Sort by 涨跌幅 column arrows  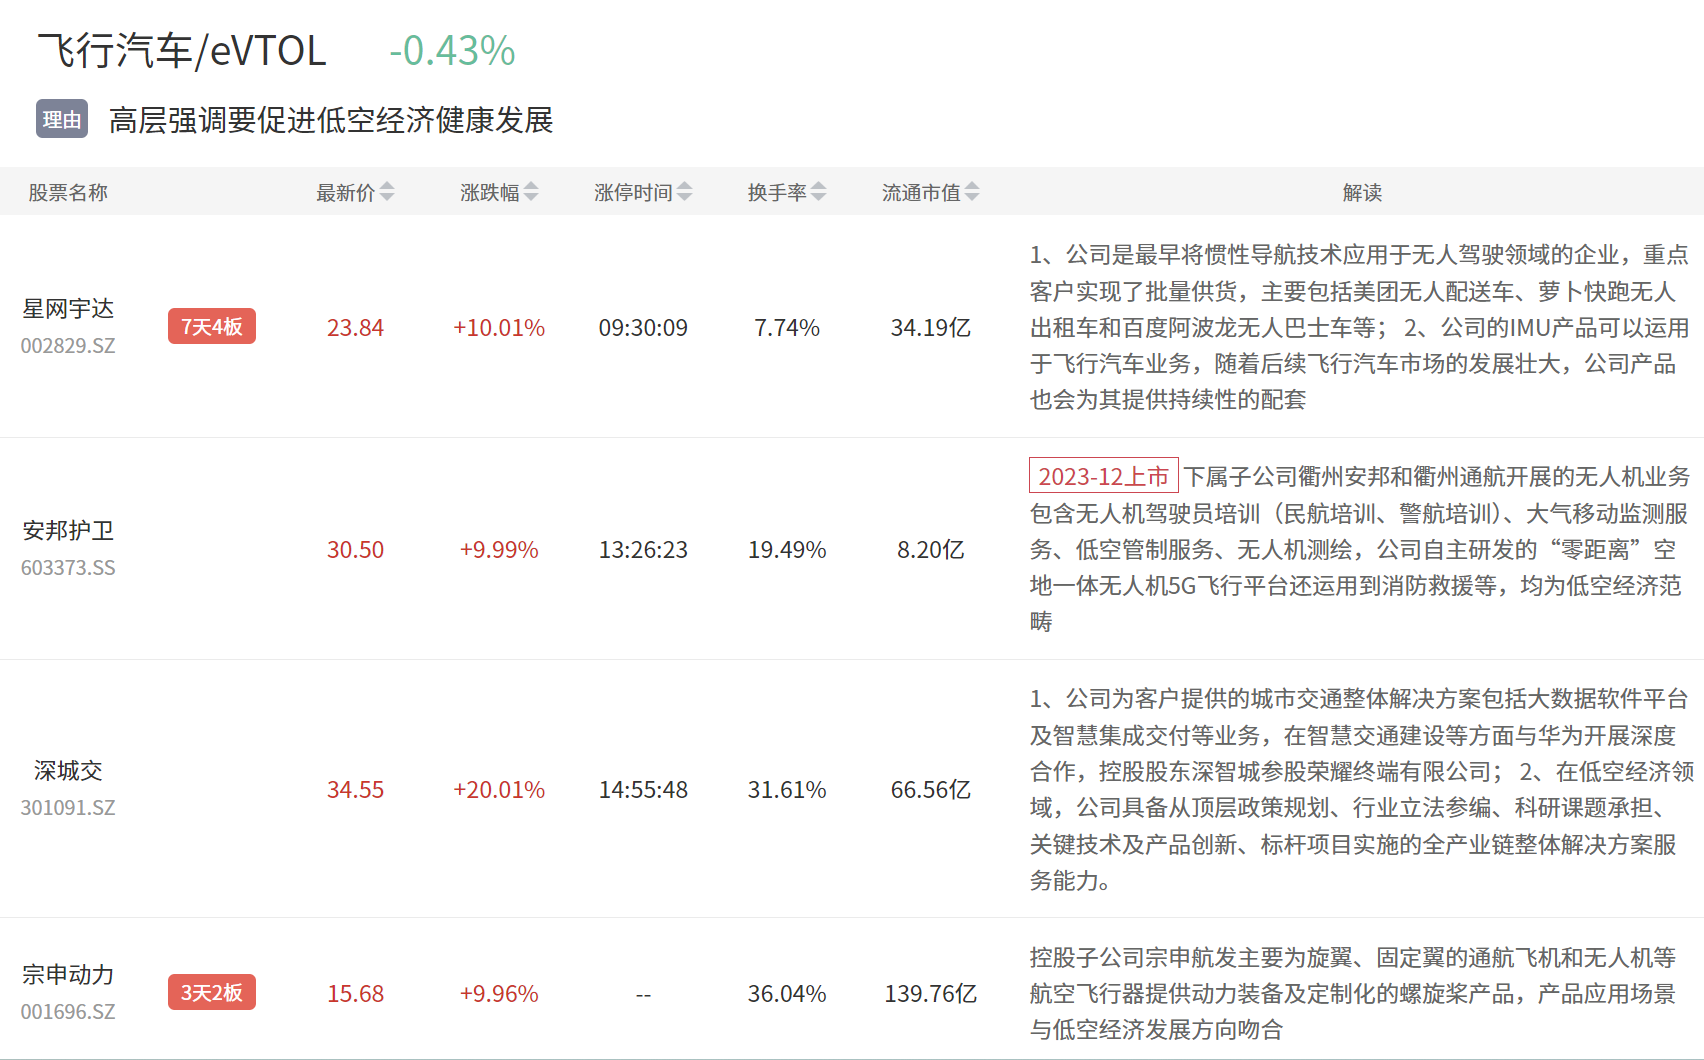click(x=531, y=192)
